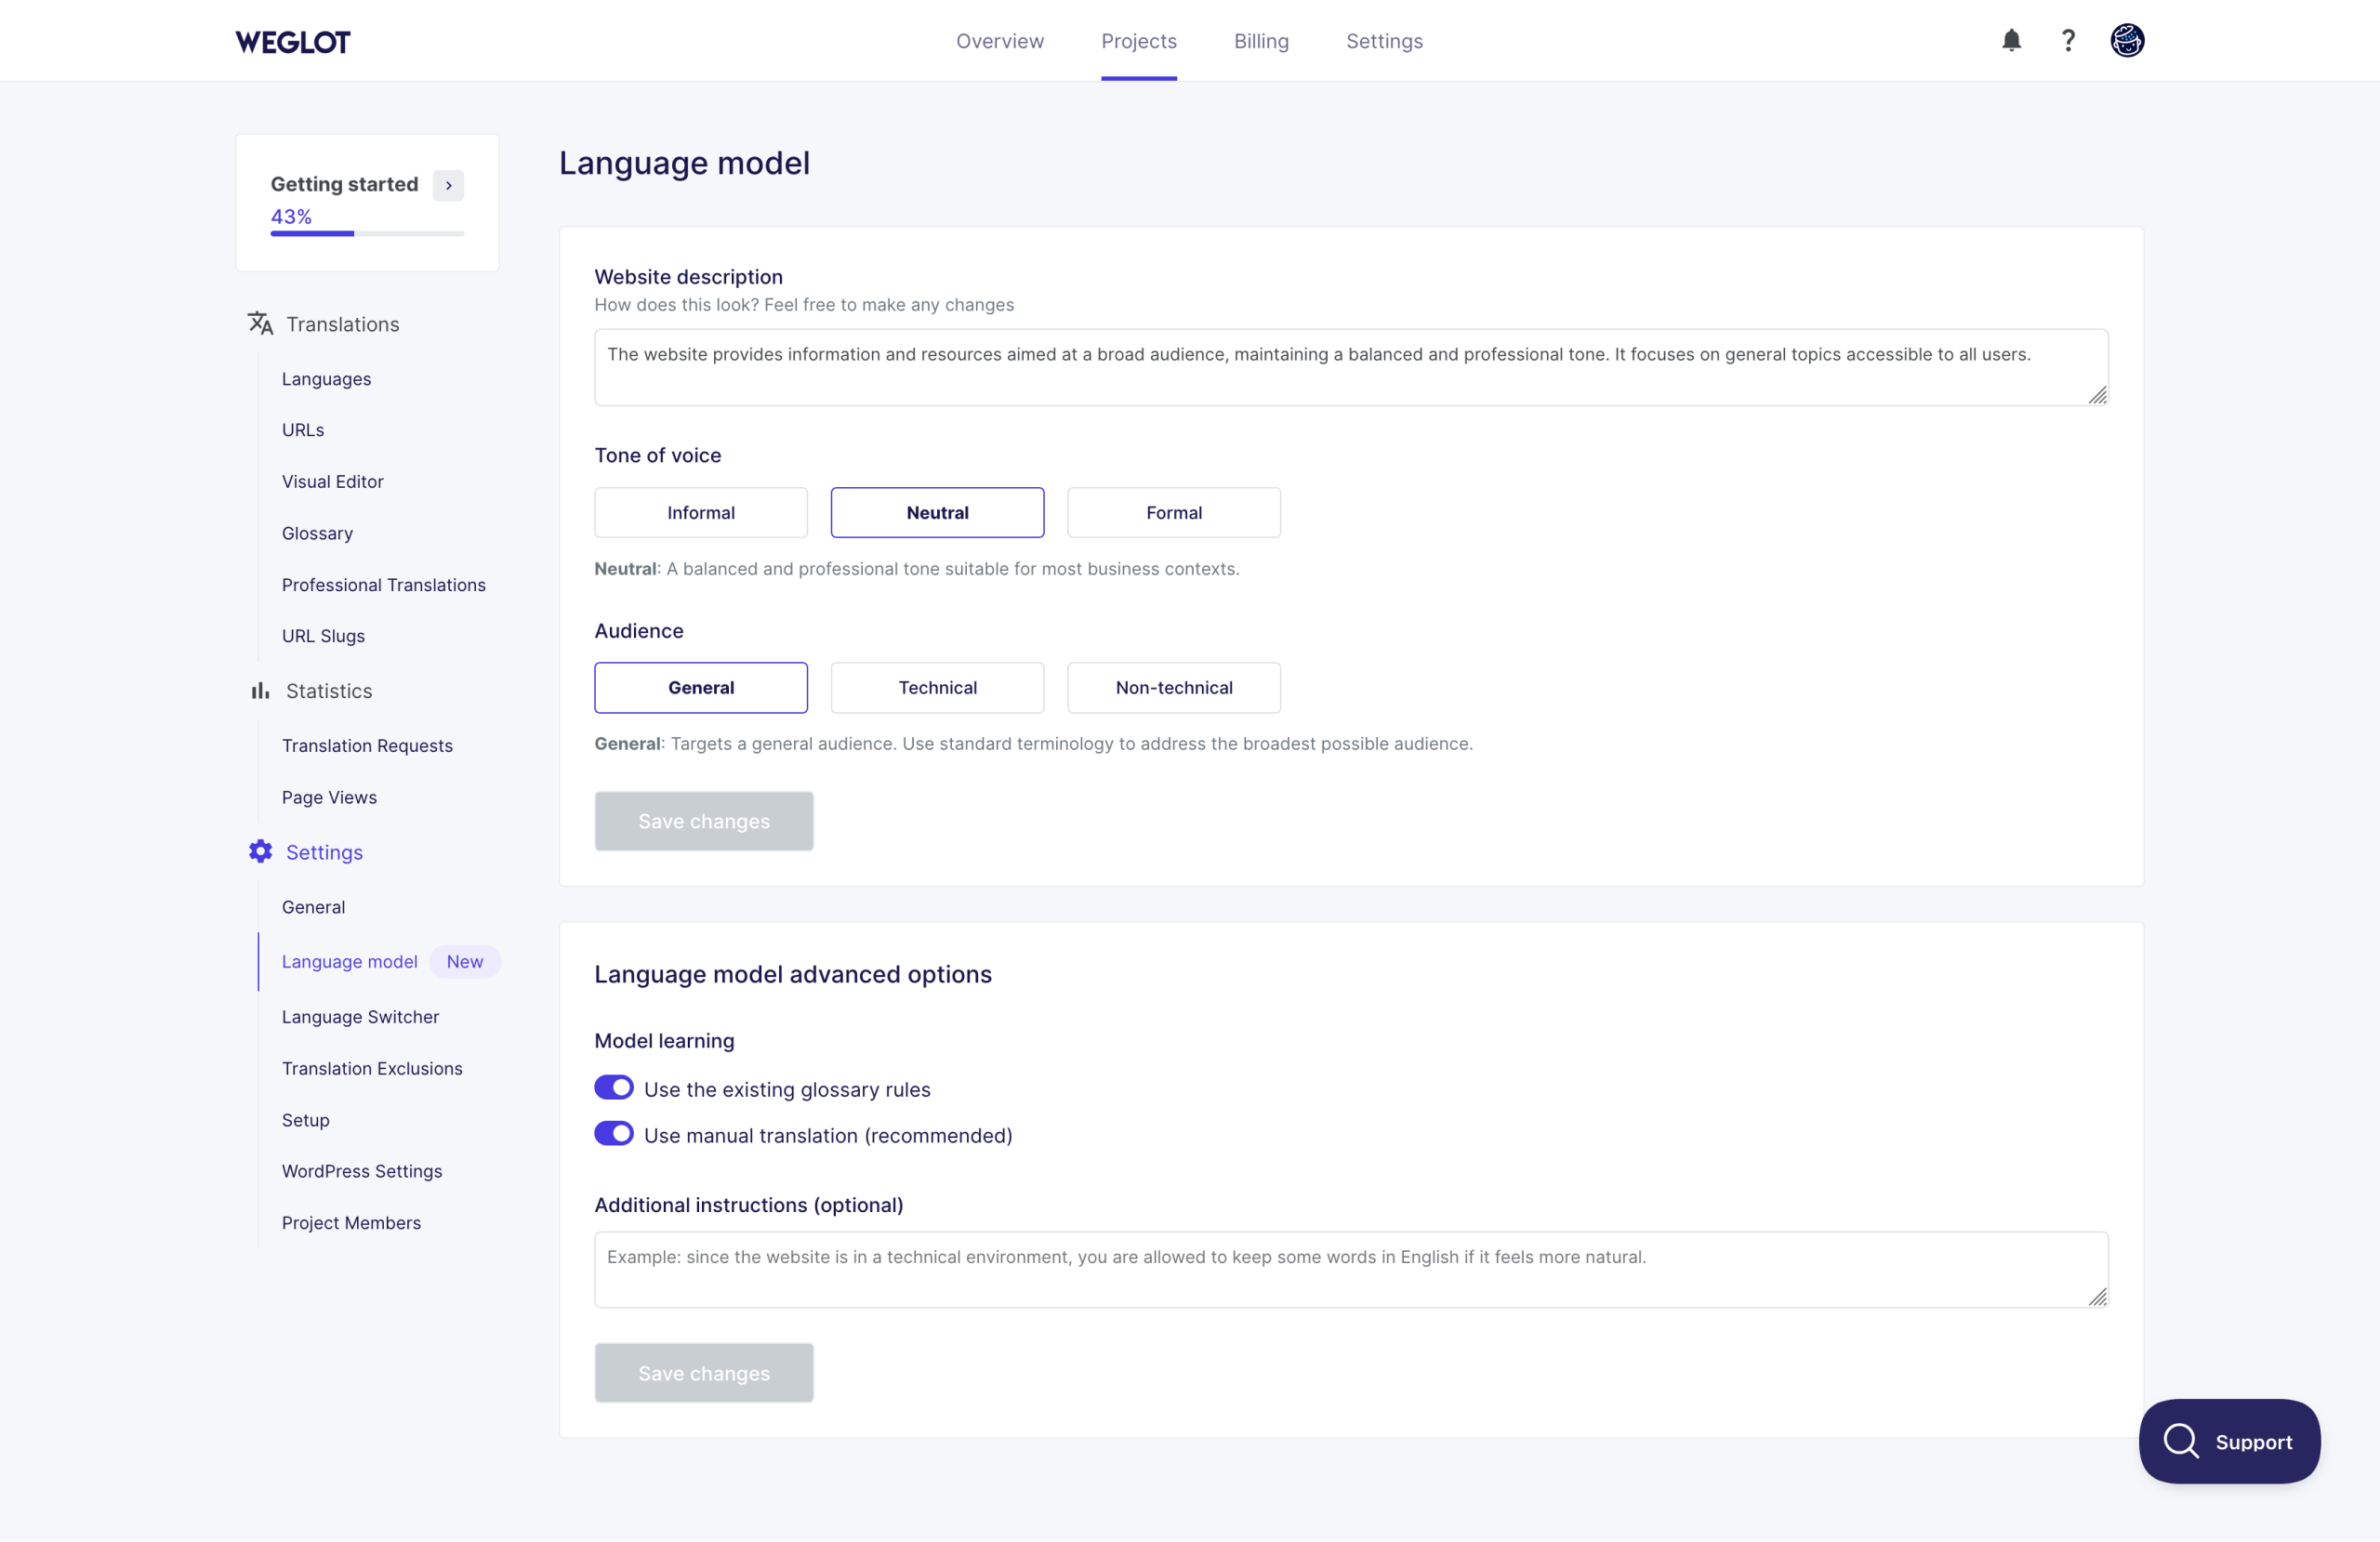2380x1542 pixels.
Task: Choose the Non-technical audience option
Action: click(1173, 687)
